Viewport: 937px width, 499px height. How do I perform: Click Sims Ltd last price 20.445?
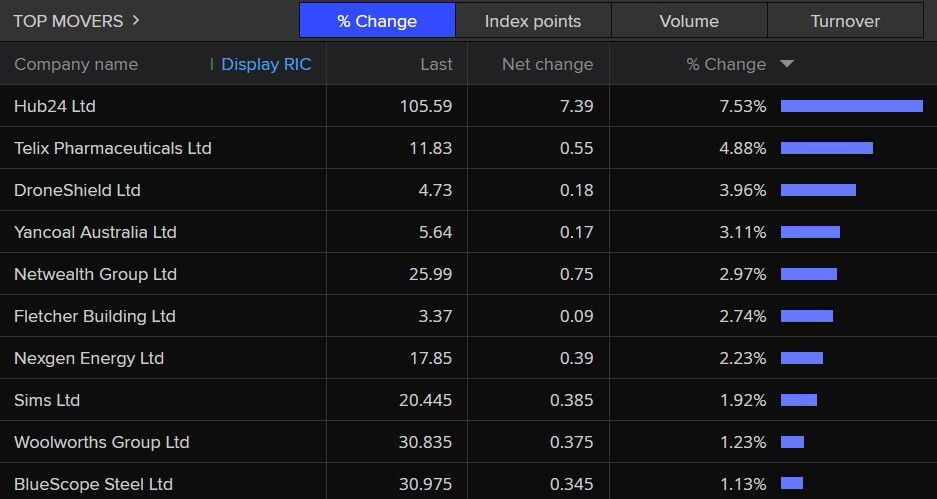tap(426, 400)
